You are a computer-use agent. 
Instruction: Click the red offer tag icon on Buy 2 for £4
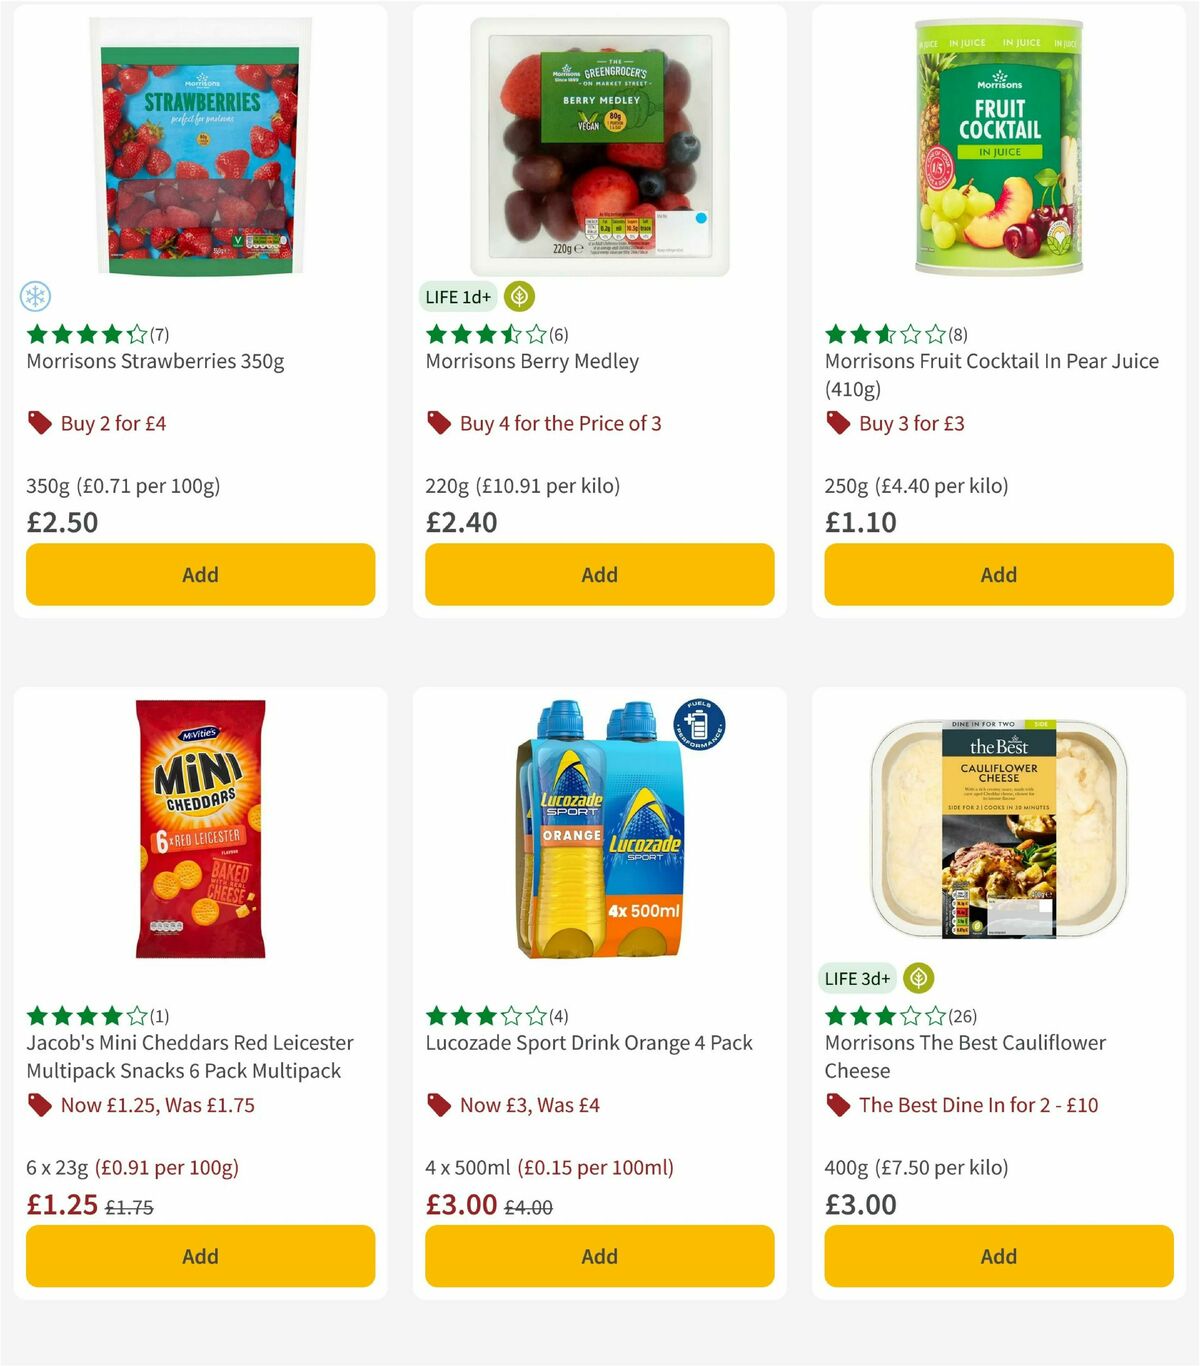pos(39,423)
